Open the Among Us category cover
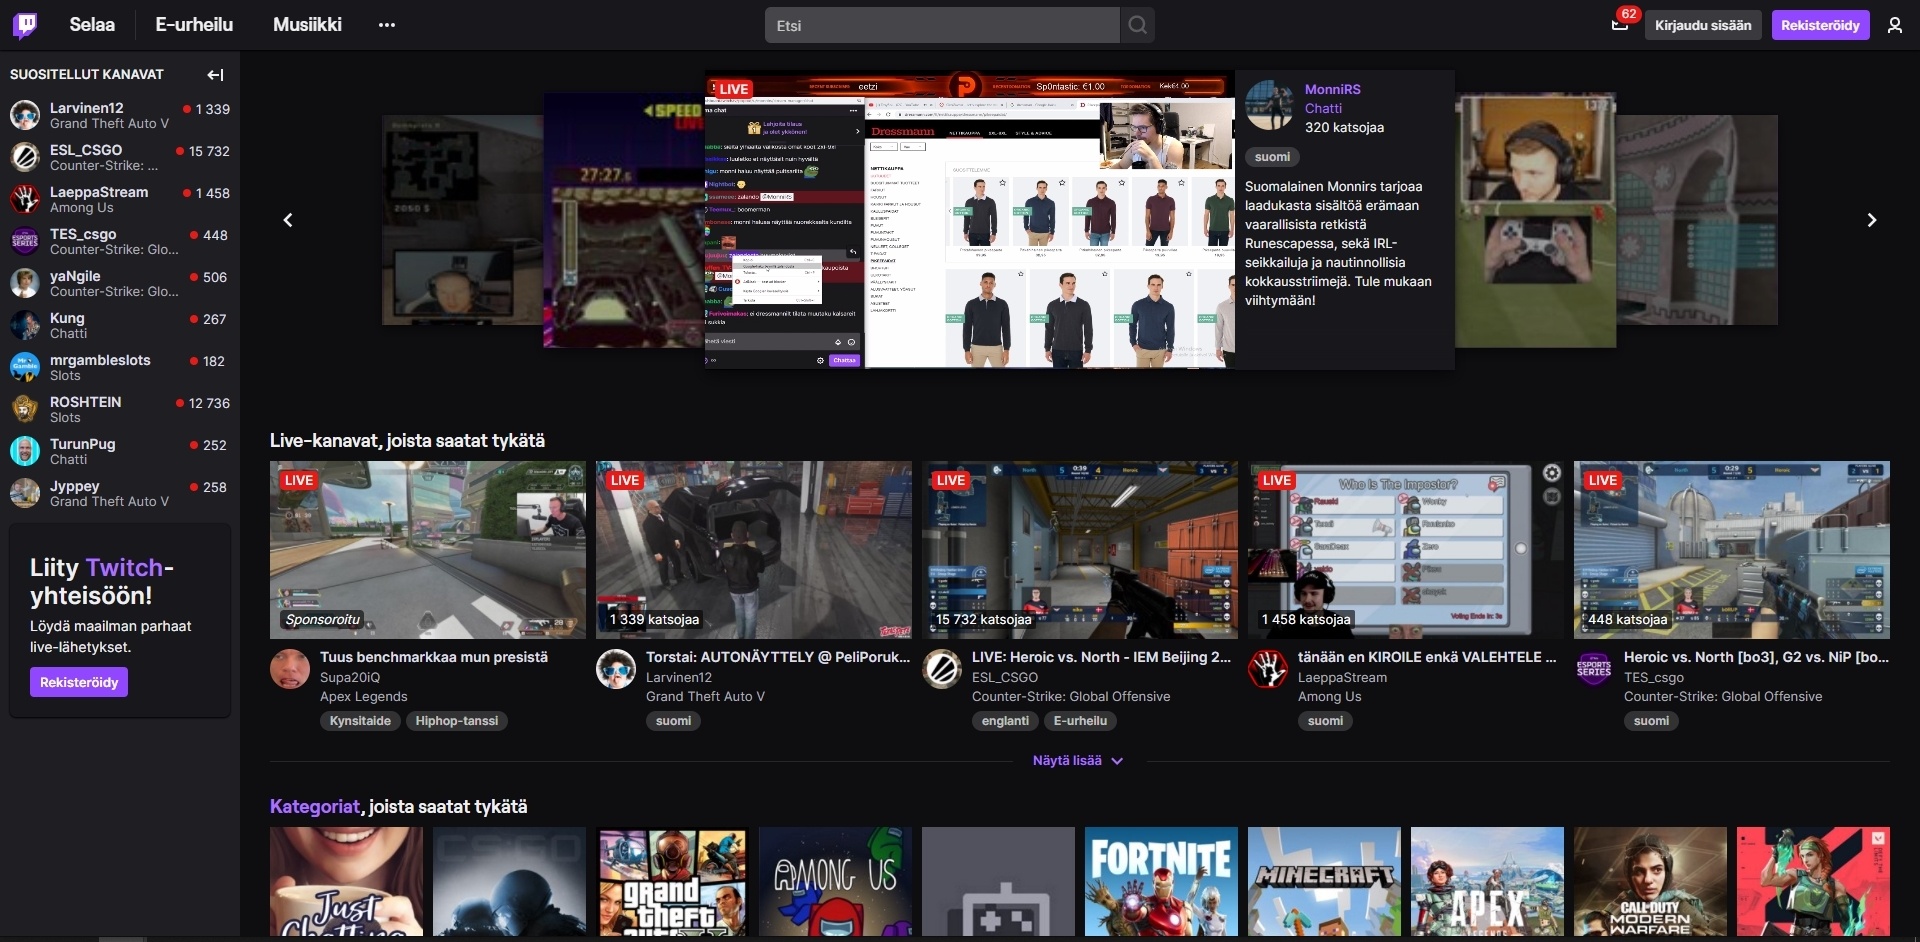Image resolution: width=1920 pixels, height=942 pixels. pos(835,882)
